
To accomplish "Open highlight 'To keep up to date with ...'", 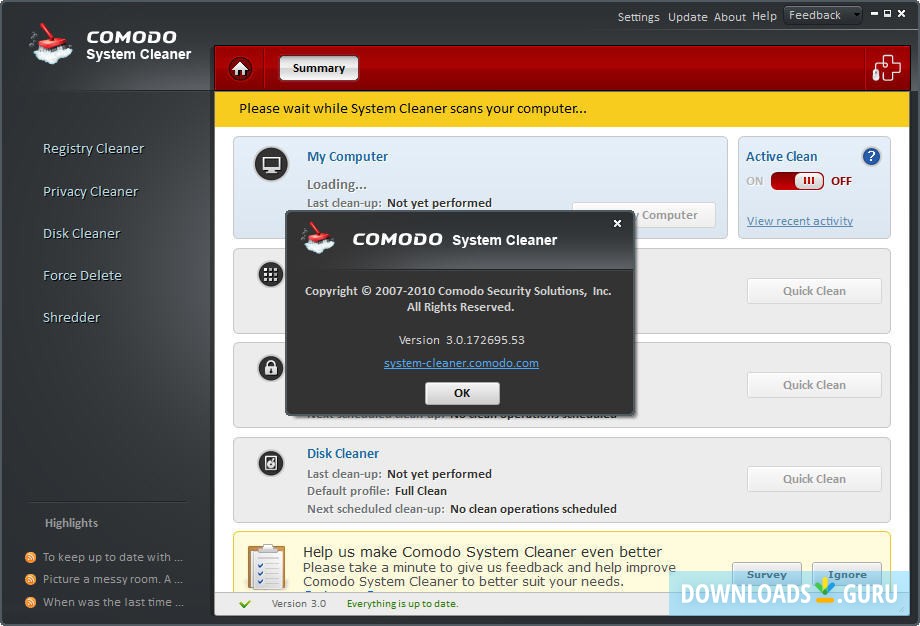I will point(113,557).
